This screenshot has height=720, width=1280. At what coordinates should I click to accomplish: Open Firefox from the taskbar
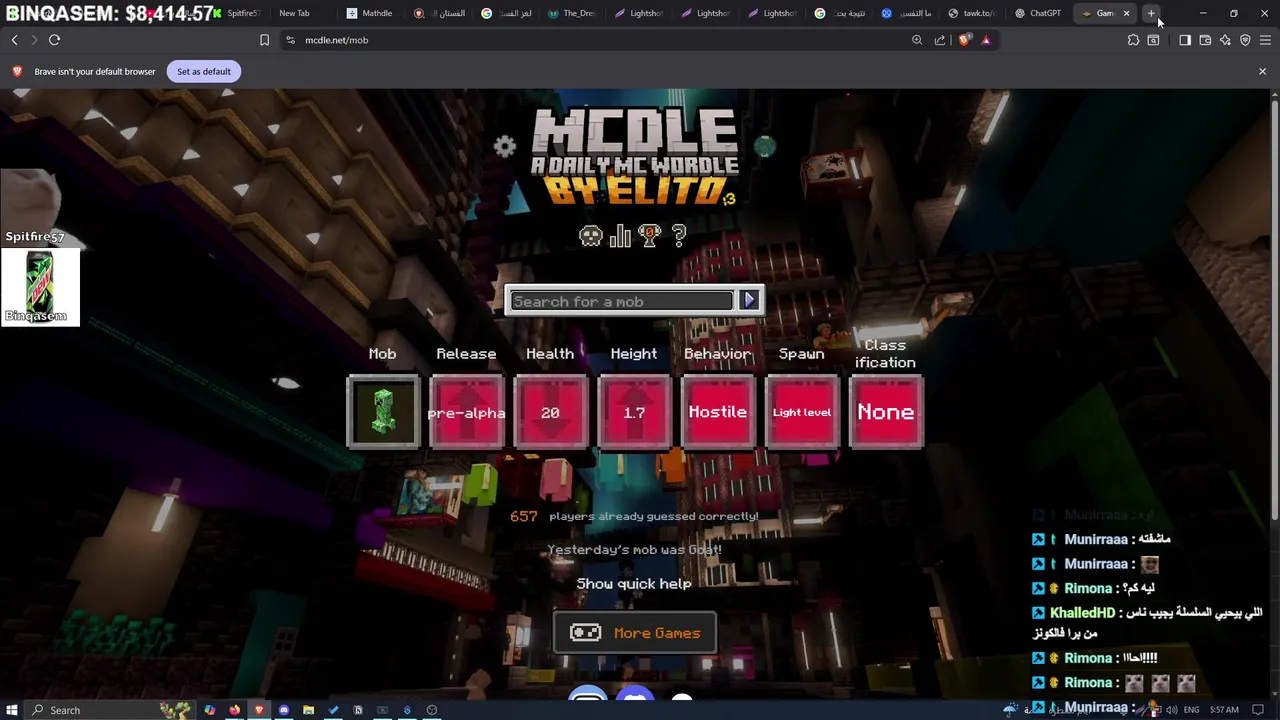234,710
